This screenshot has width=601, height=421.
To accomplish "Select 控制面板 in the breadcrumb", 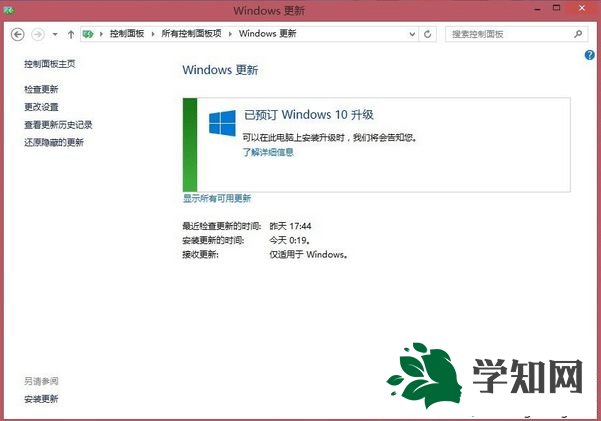I will pyautogui.click(x=127, y=34).
